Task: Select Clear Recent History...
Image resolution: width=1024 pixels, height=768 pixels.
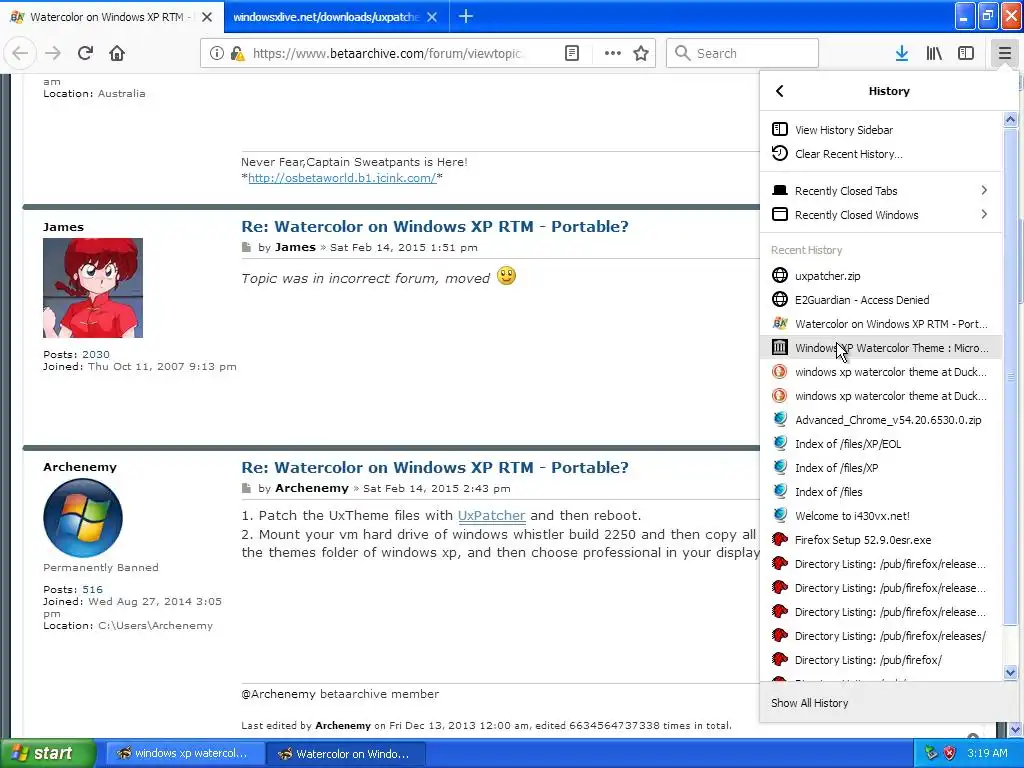Action: pos(880,153)
